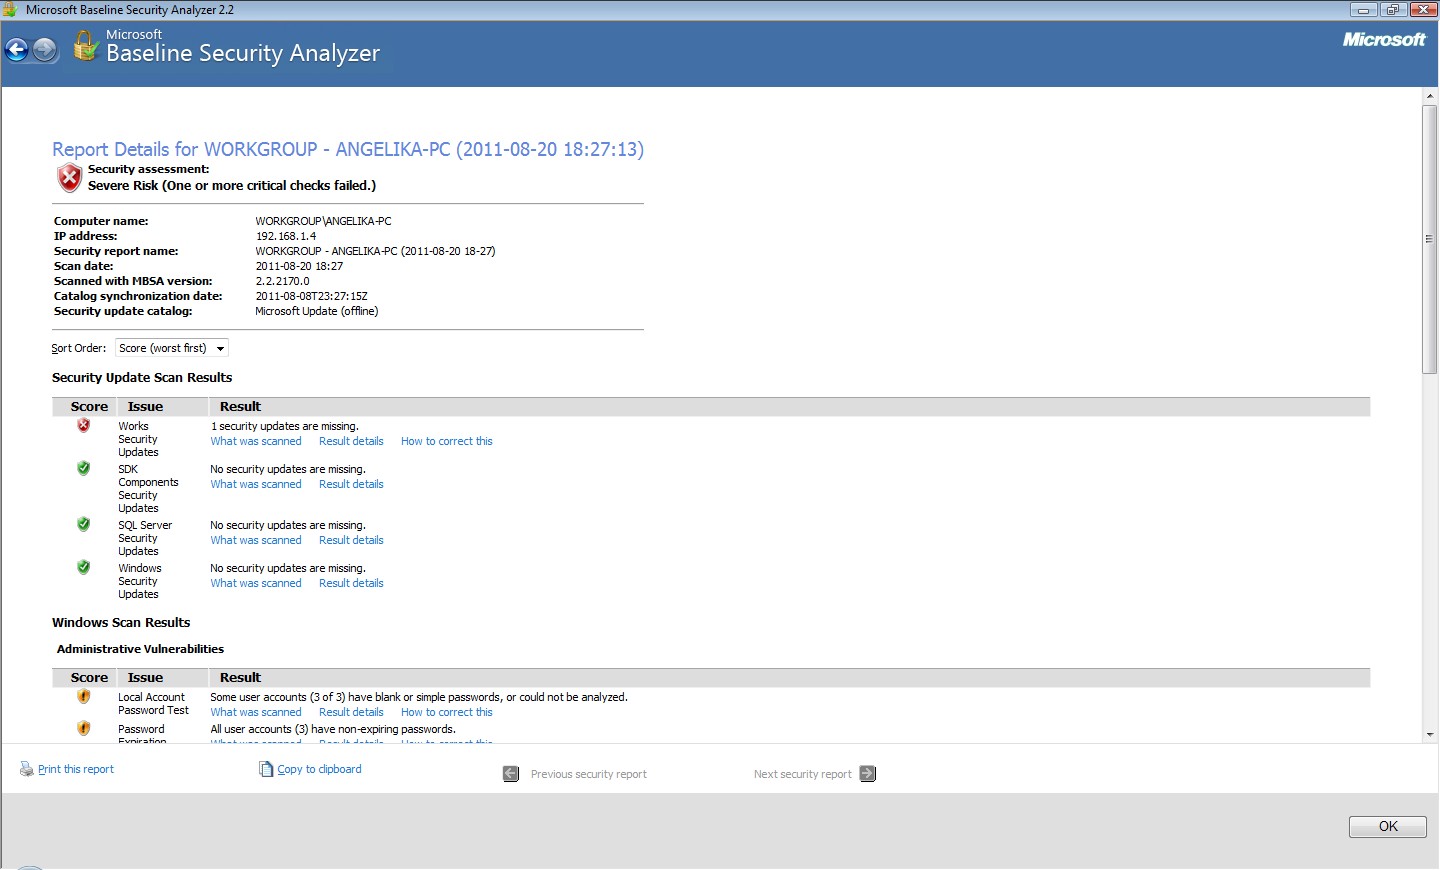The height and width of the screenshot is (870, 1440).
Task: Open How to correct this for Local Account Password
Action: [447, 712]
